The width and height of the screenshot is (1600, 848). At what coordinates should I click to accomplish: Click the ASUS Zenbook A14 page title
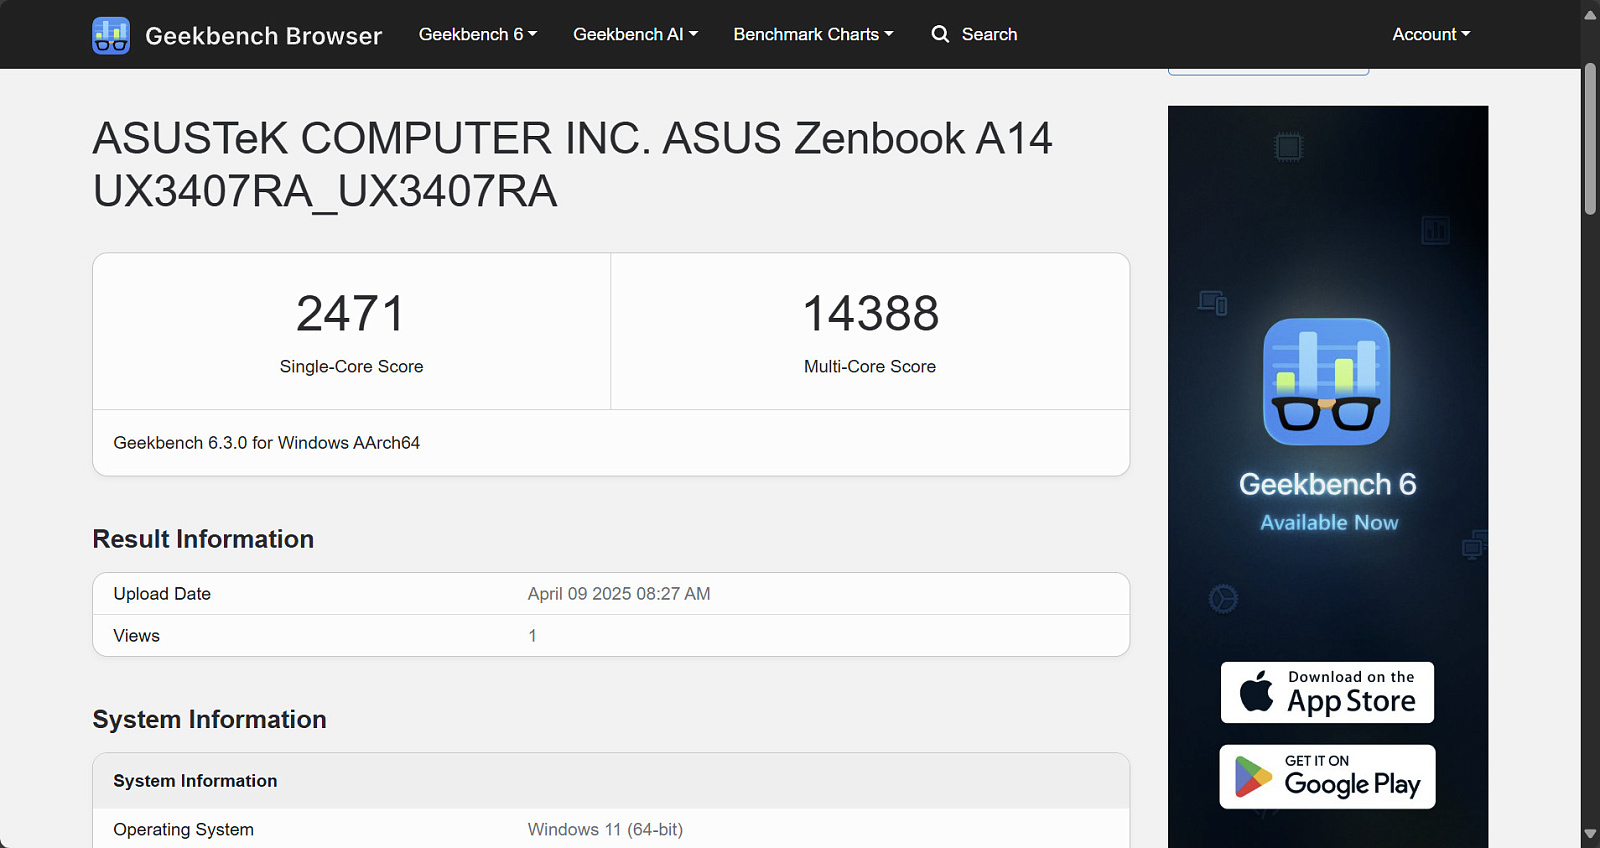[572, 165]
